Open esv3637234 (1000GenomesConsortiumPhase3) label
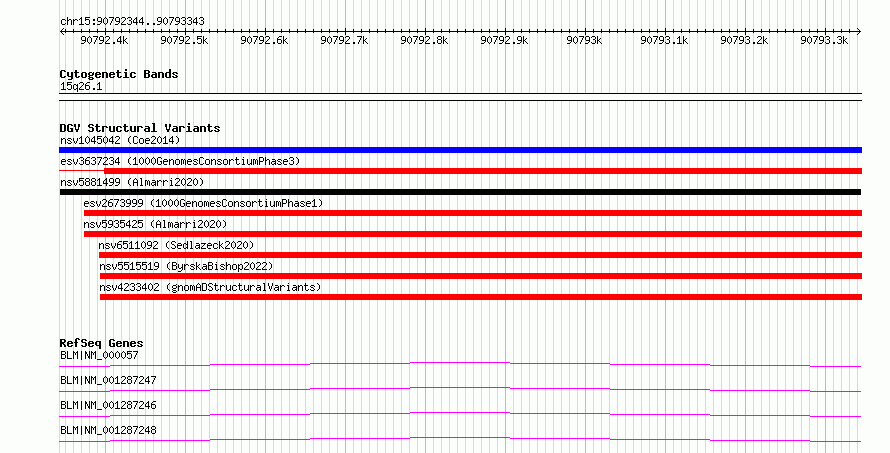890x453 pixels. coord(180,161)
